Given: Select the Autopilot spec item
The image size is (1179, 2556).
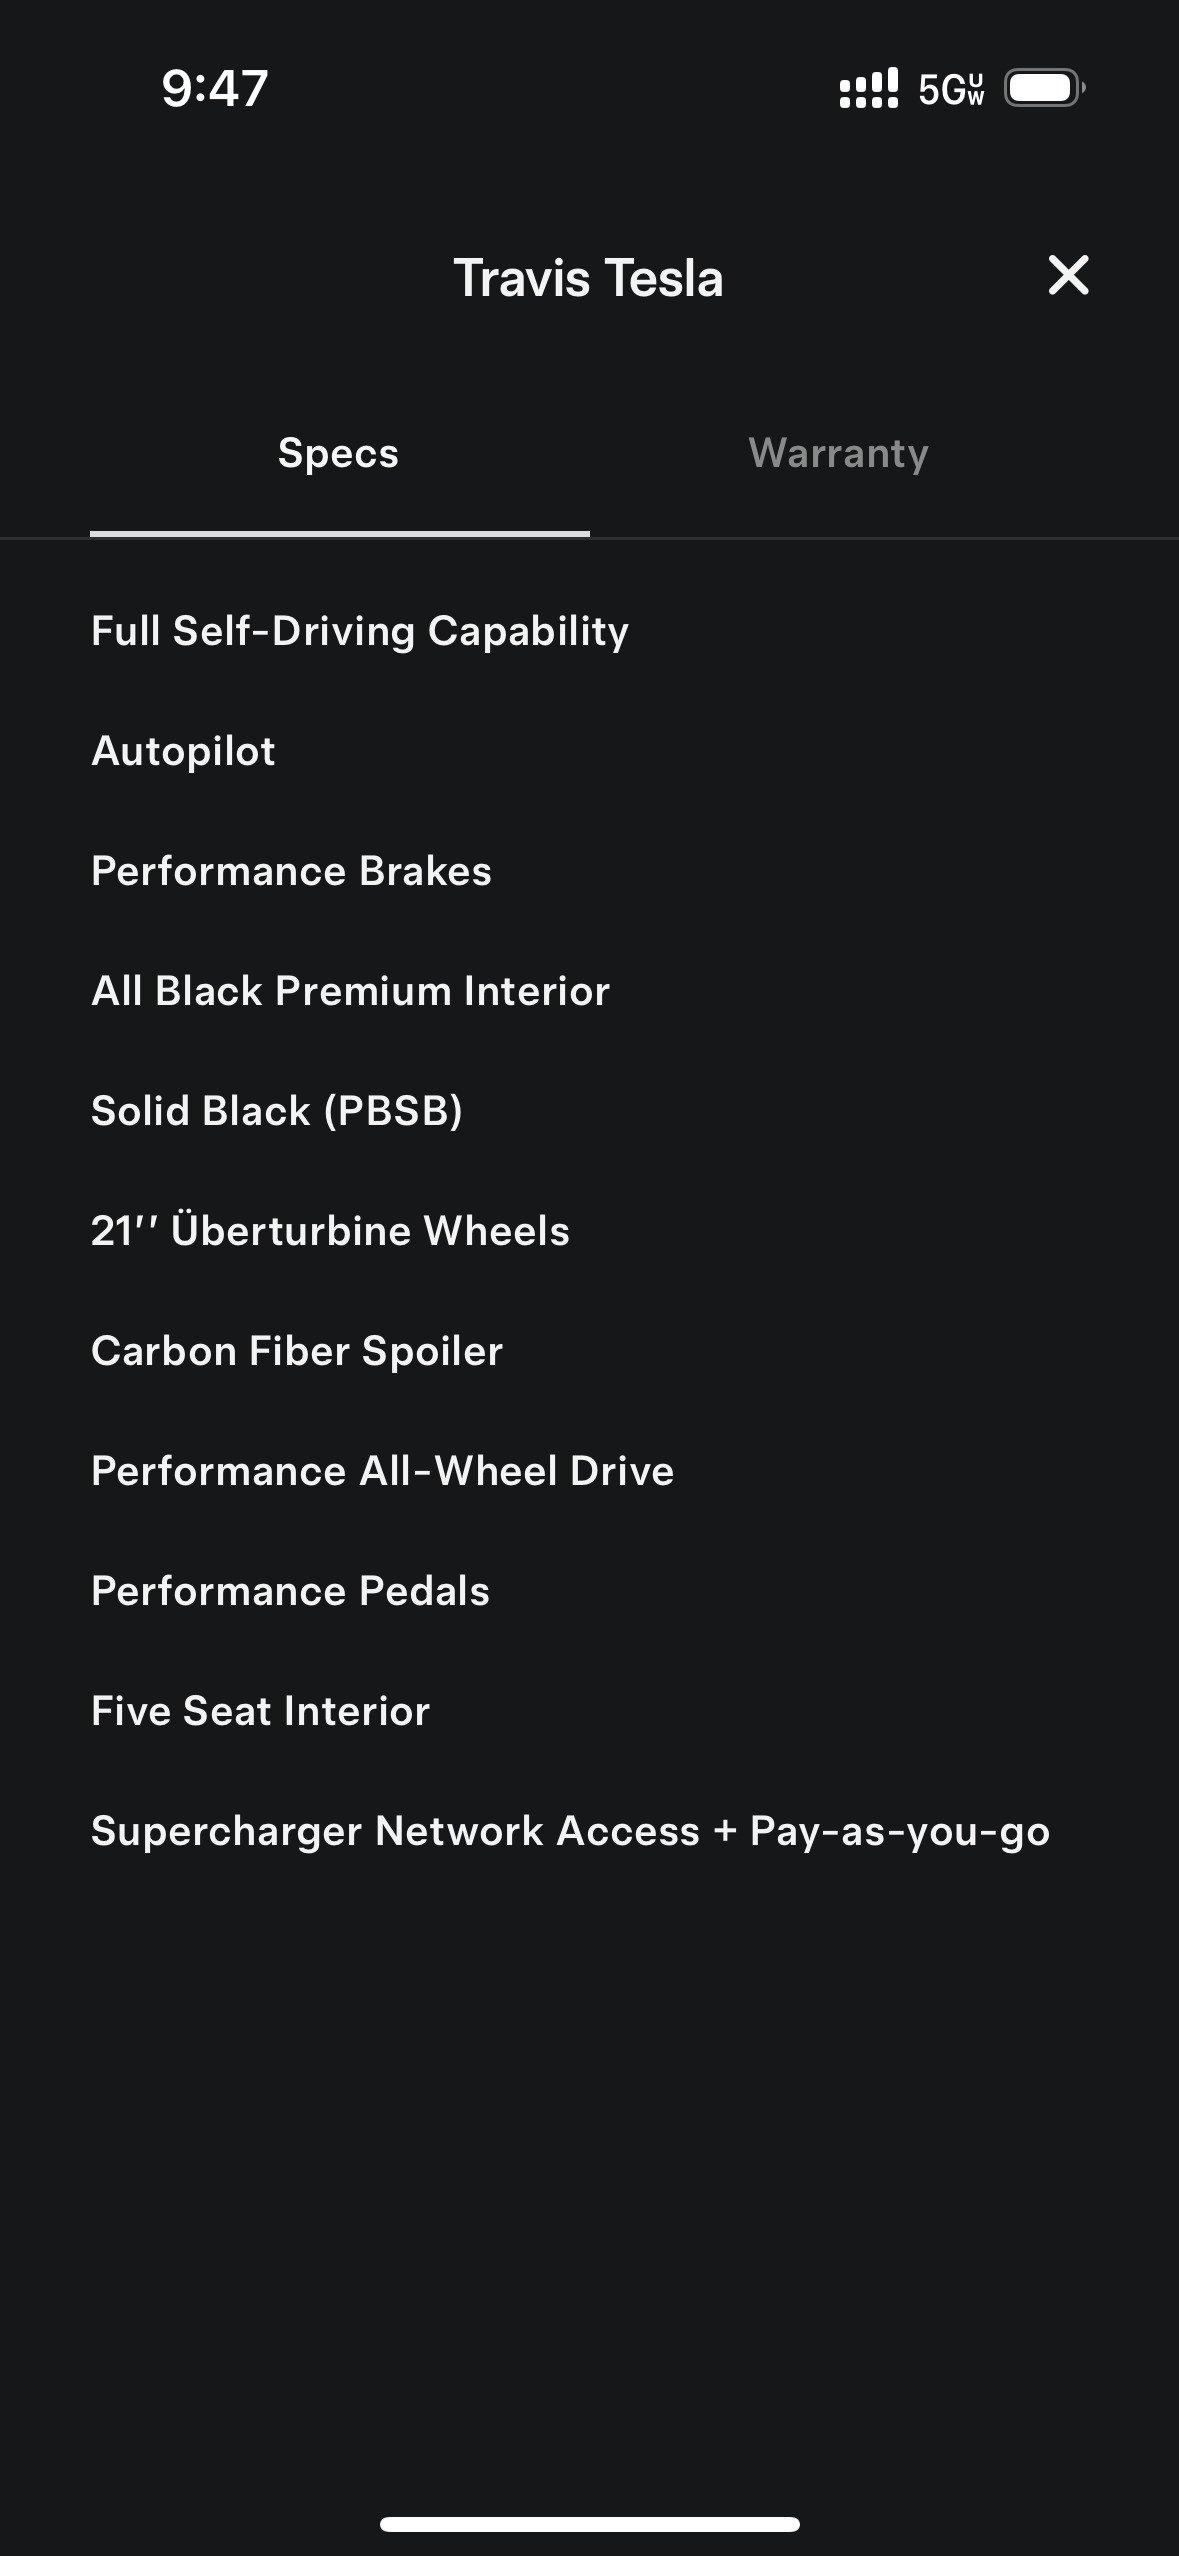Looking at the screenshot, I should [x=183, y=751].
